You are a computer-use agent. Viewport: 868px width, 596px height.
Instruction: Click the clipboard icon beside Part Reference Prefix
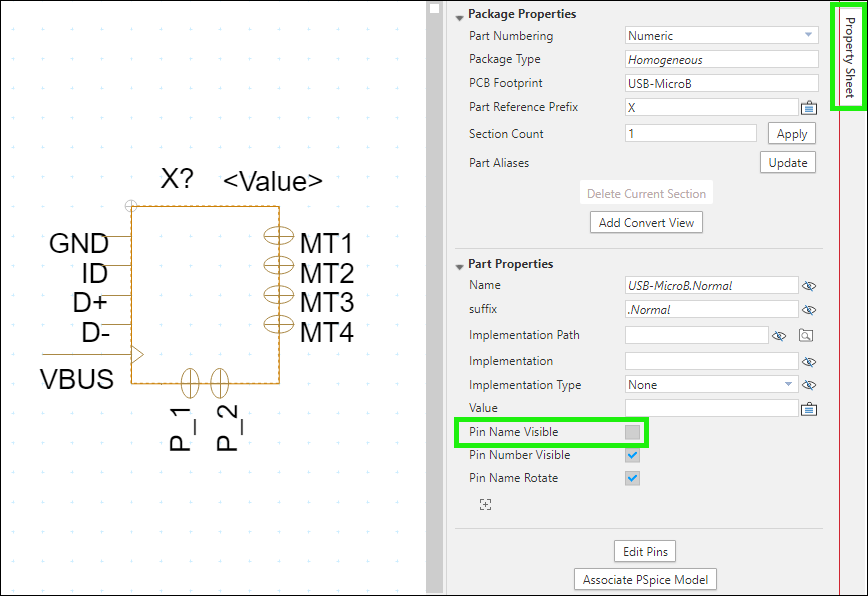pos(808,107)
